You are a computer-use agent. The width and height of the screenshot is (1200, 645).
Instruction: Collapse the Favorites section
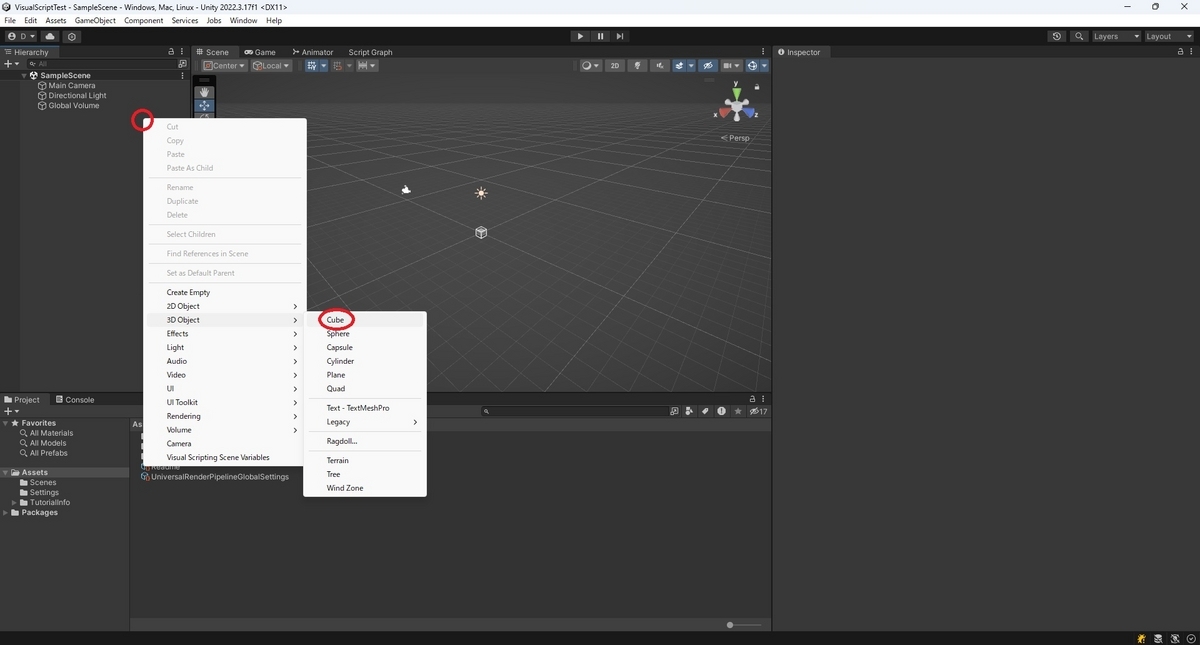(6, 423)
